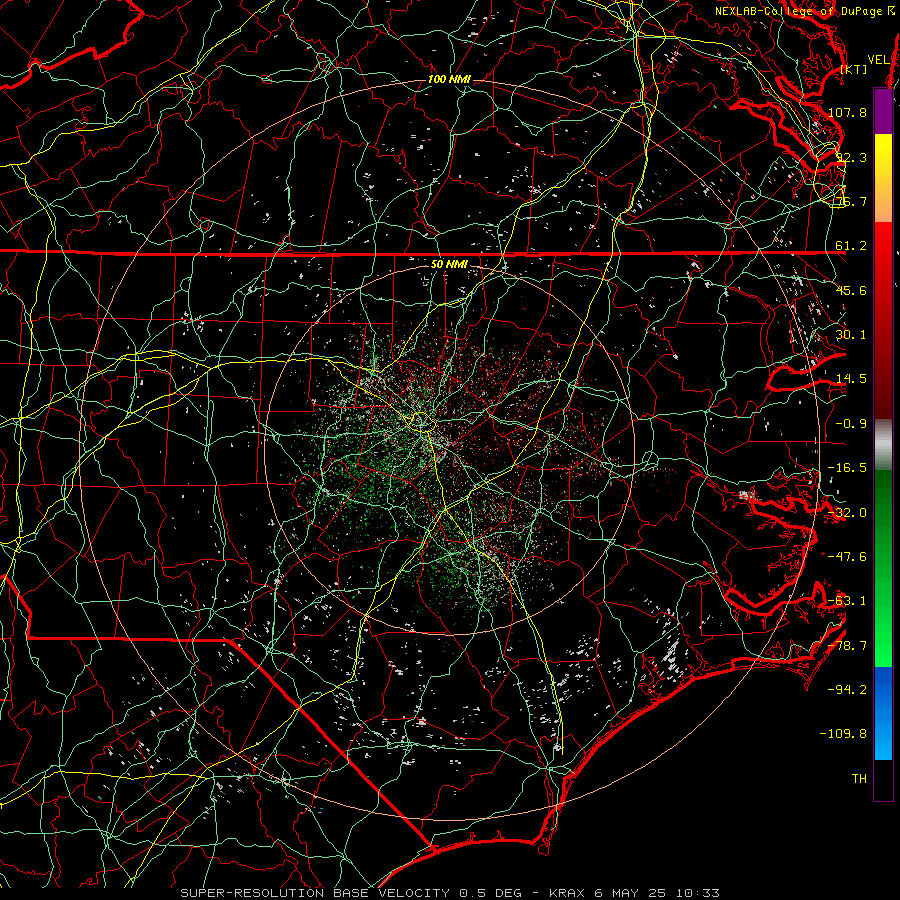Click the [KT] units label

coord(854,69)
